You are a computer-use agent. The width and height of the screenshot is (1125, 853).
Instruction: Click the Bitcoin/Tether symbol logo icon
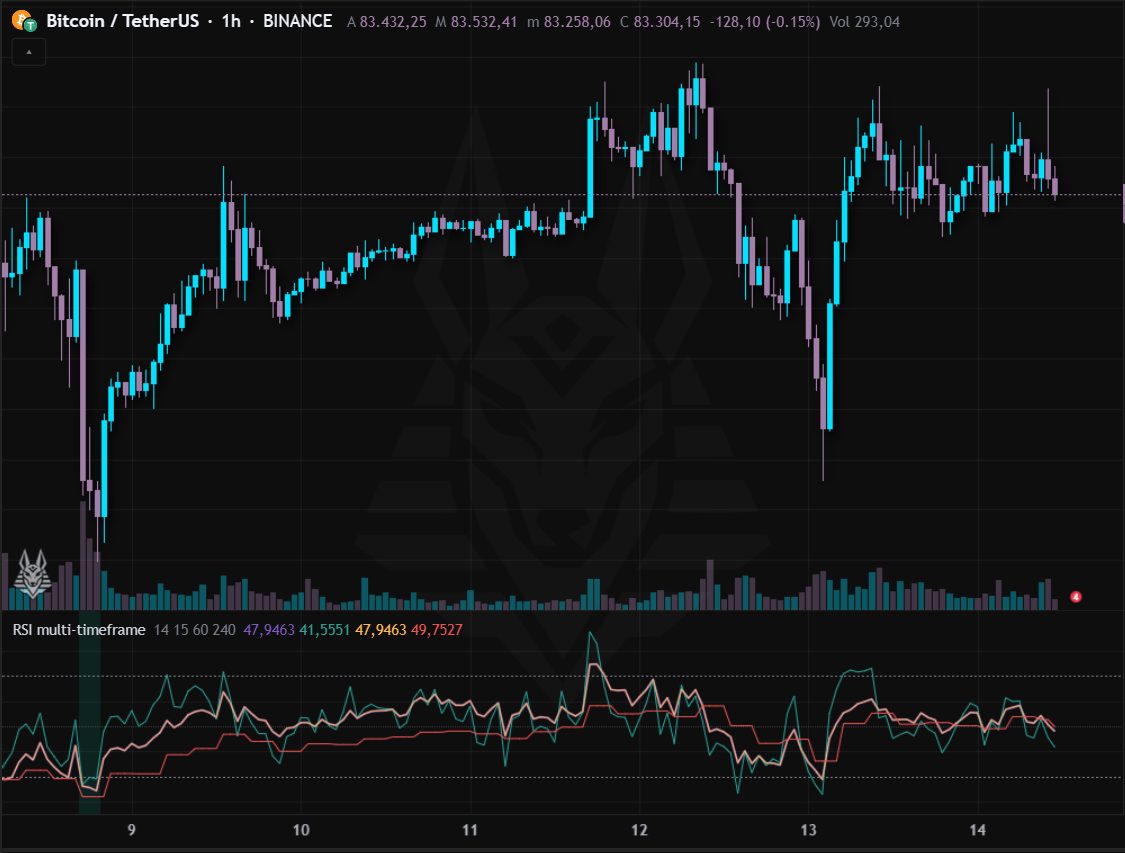pos(24,21)
